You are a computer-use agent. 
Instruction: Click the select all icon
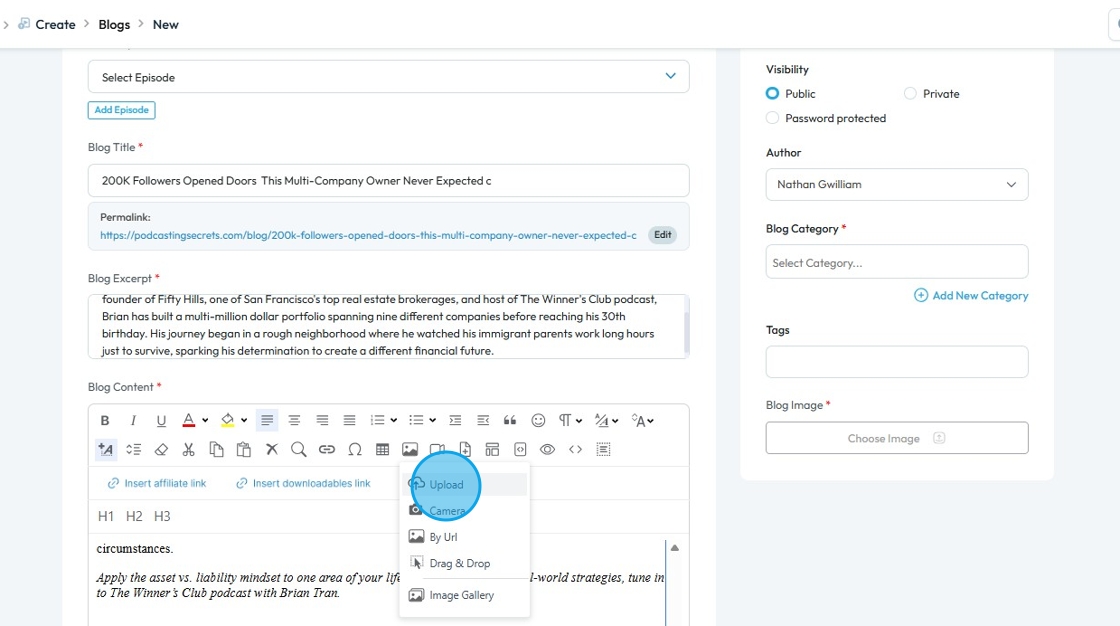pyautogui.click(x=604, y=449)
